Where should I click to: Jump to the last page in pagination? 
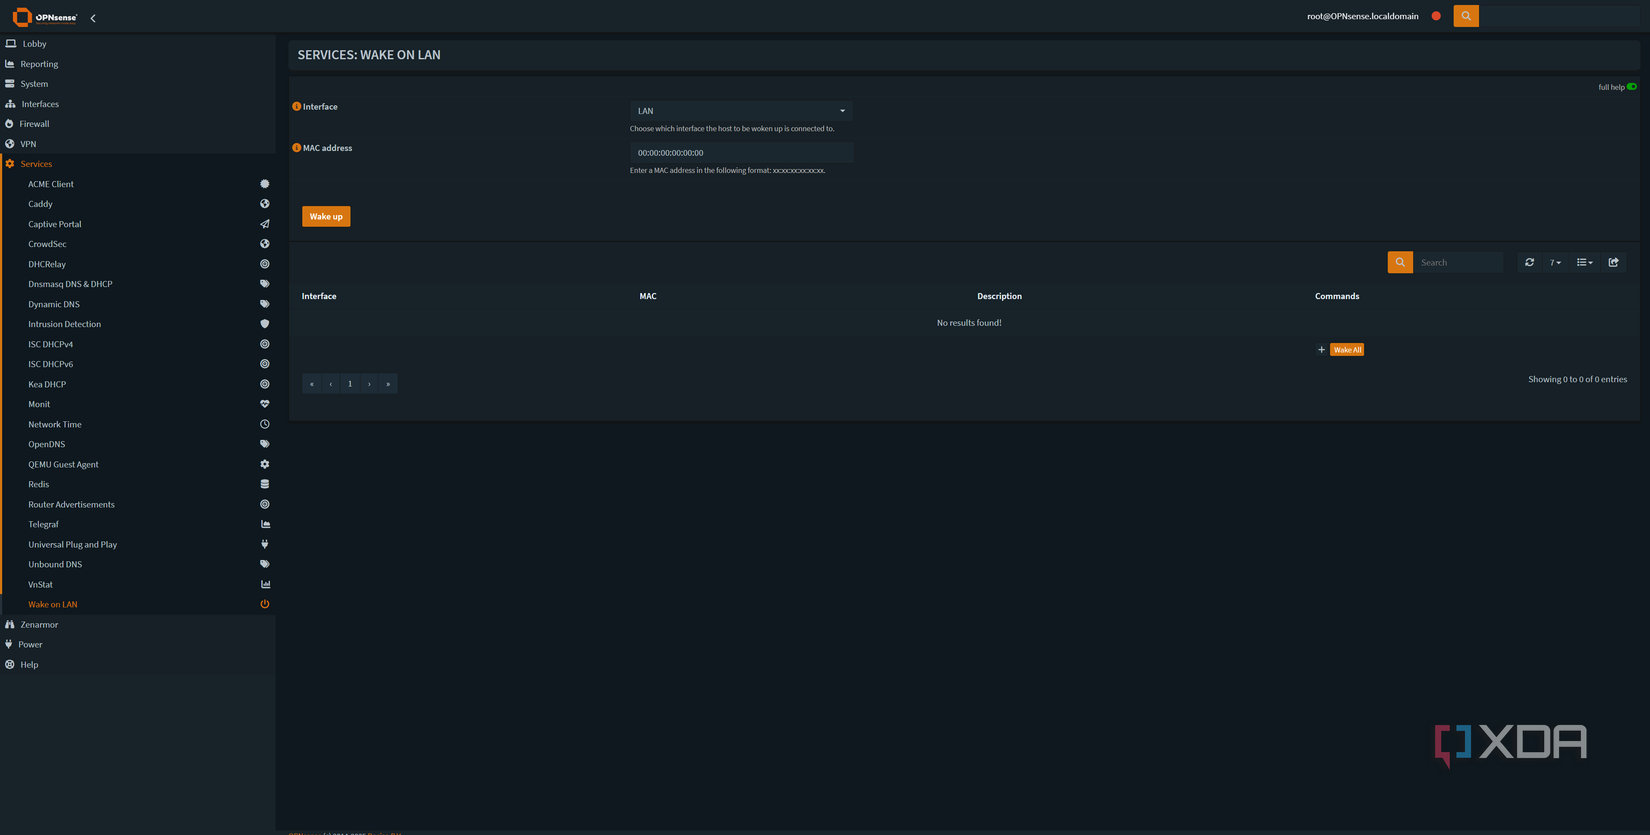(388, 384)
